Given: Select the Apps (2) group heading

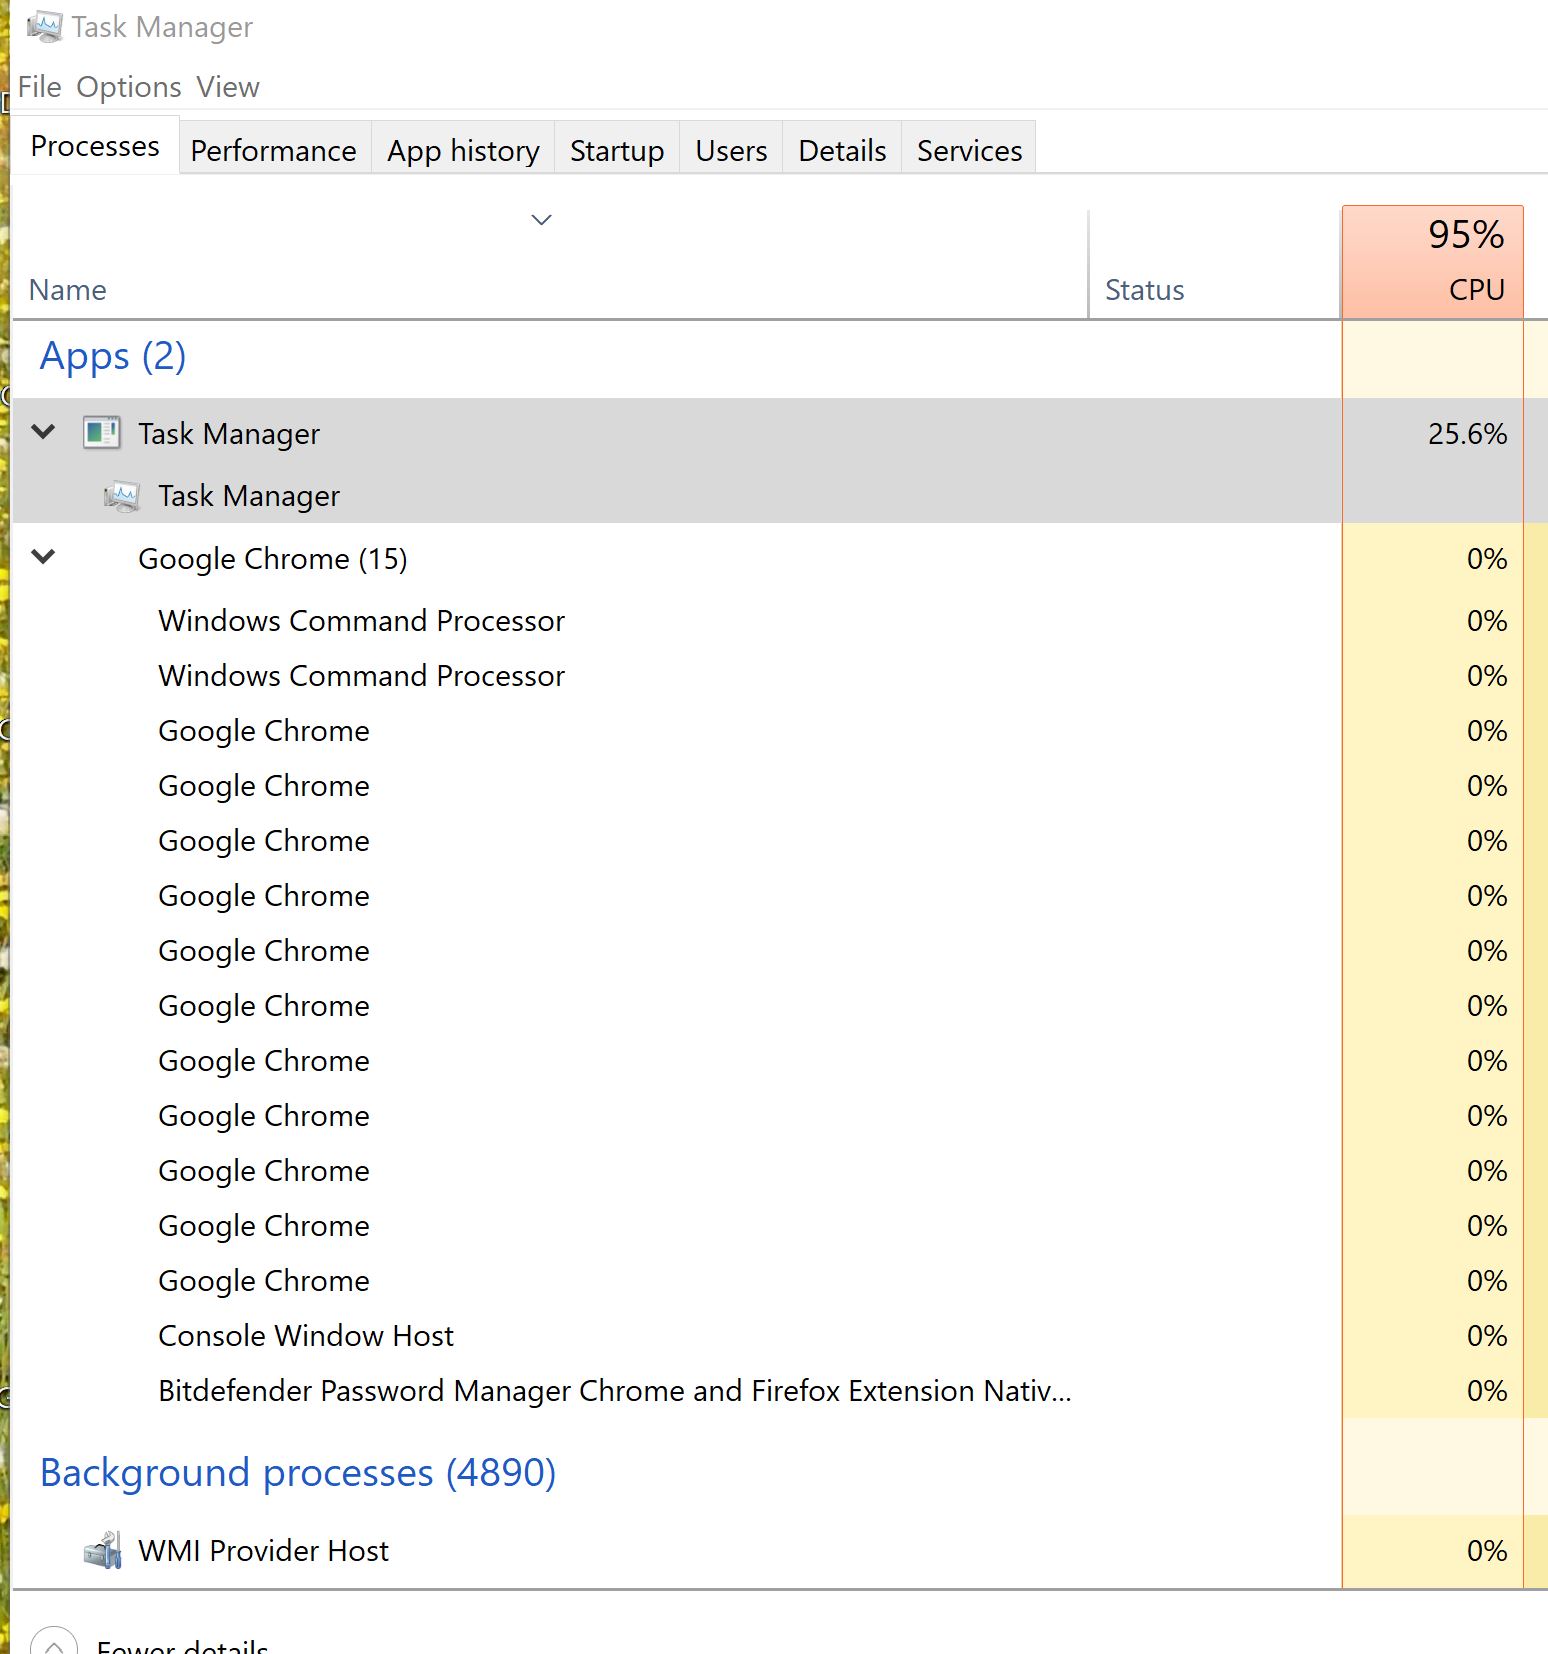Looking at the screenshot, I should coord(113,356).
